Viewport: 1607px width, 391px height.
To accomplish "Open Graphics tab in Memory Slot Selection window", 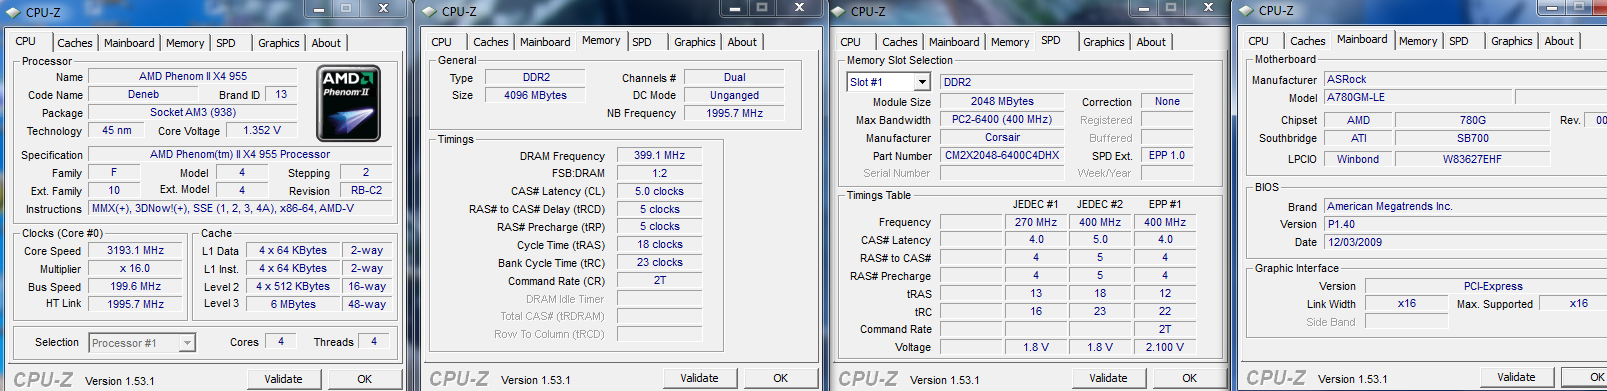I will coord(1103,42).
